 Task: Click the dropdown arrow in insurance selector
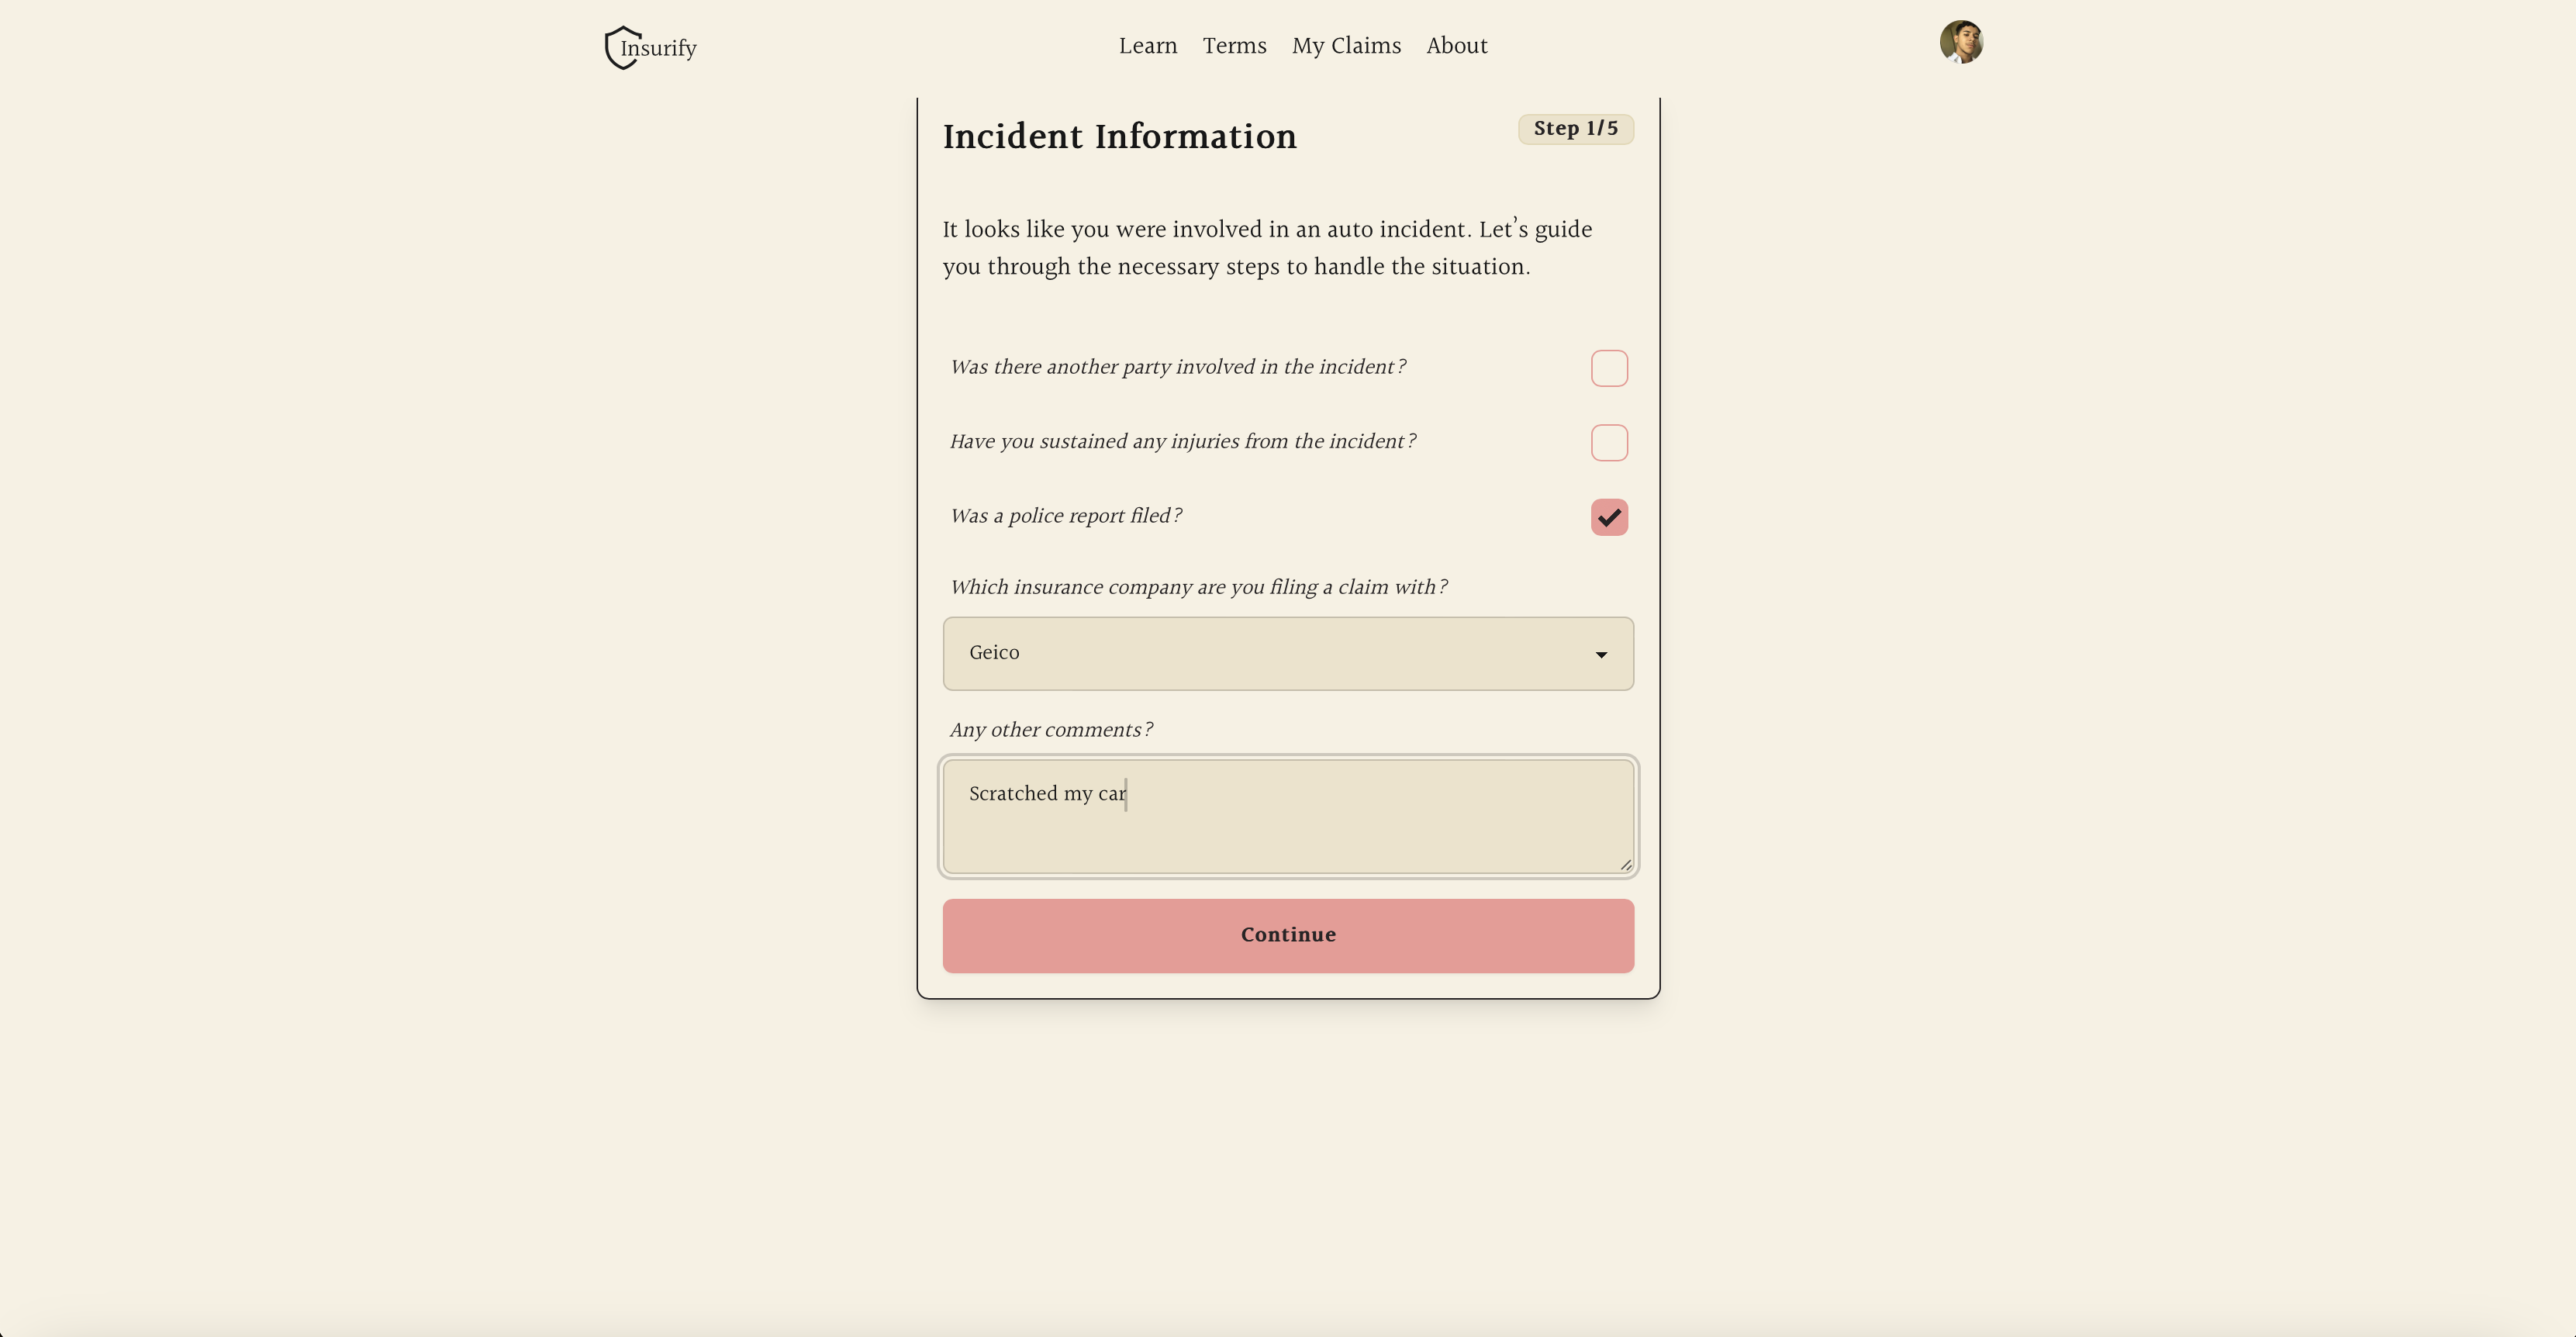[1600, 655]
